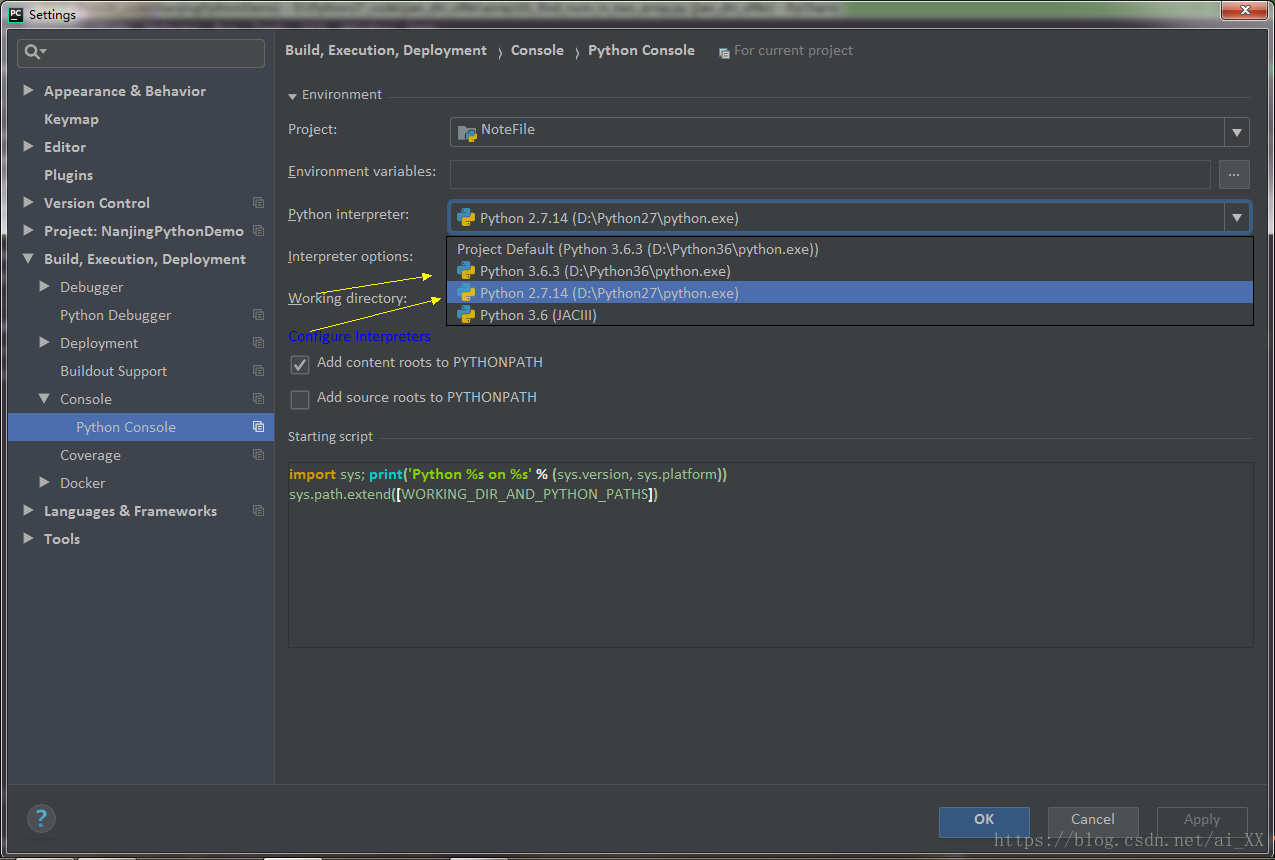This screenshot has height=860, width=1275.
Task: Select Buildout Support settings item
Action: coord(113,371)
